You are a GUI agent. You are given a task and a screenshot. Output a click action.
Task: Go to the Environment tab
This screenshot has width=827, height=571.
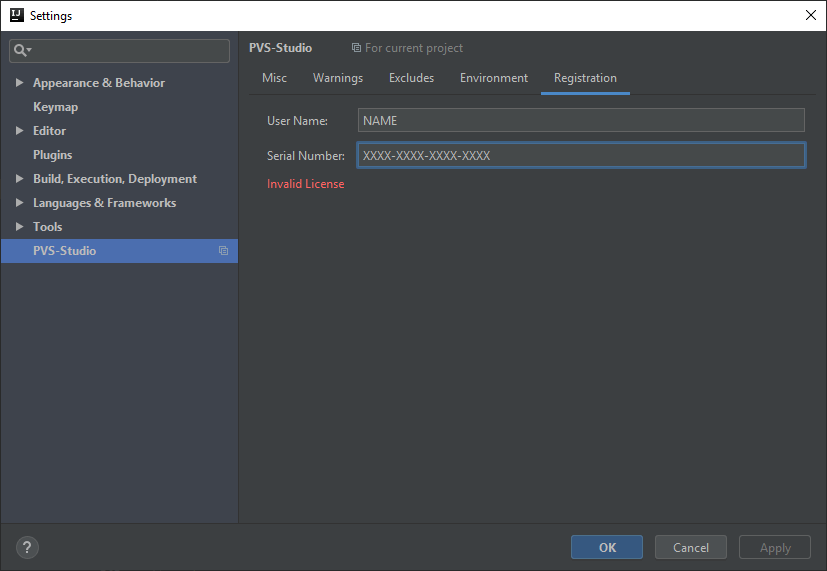(494, 78)
